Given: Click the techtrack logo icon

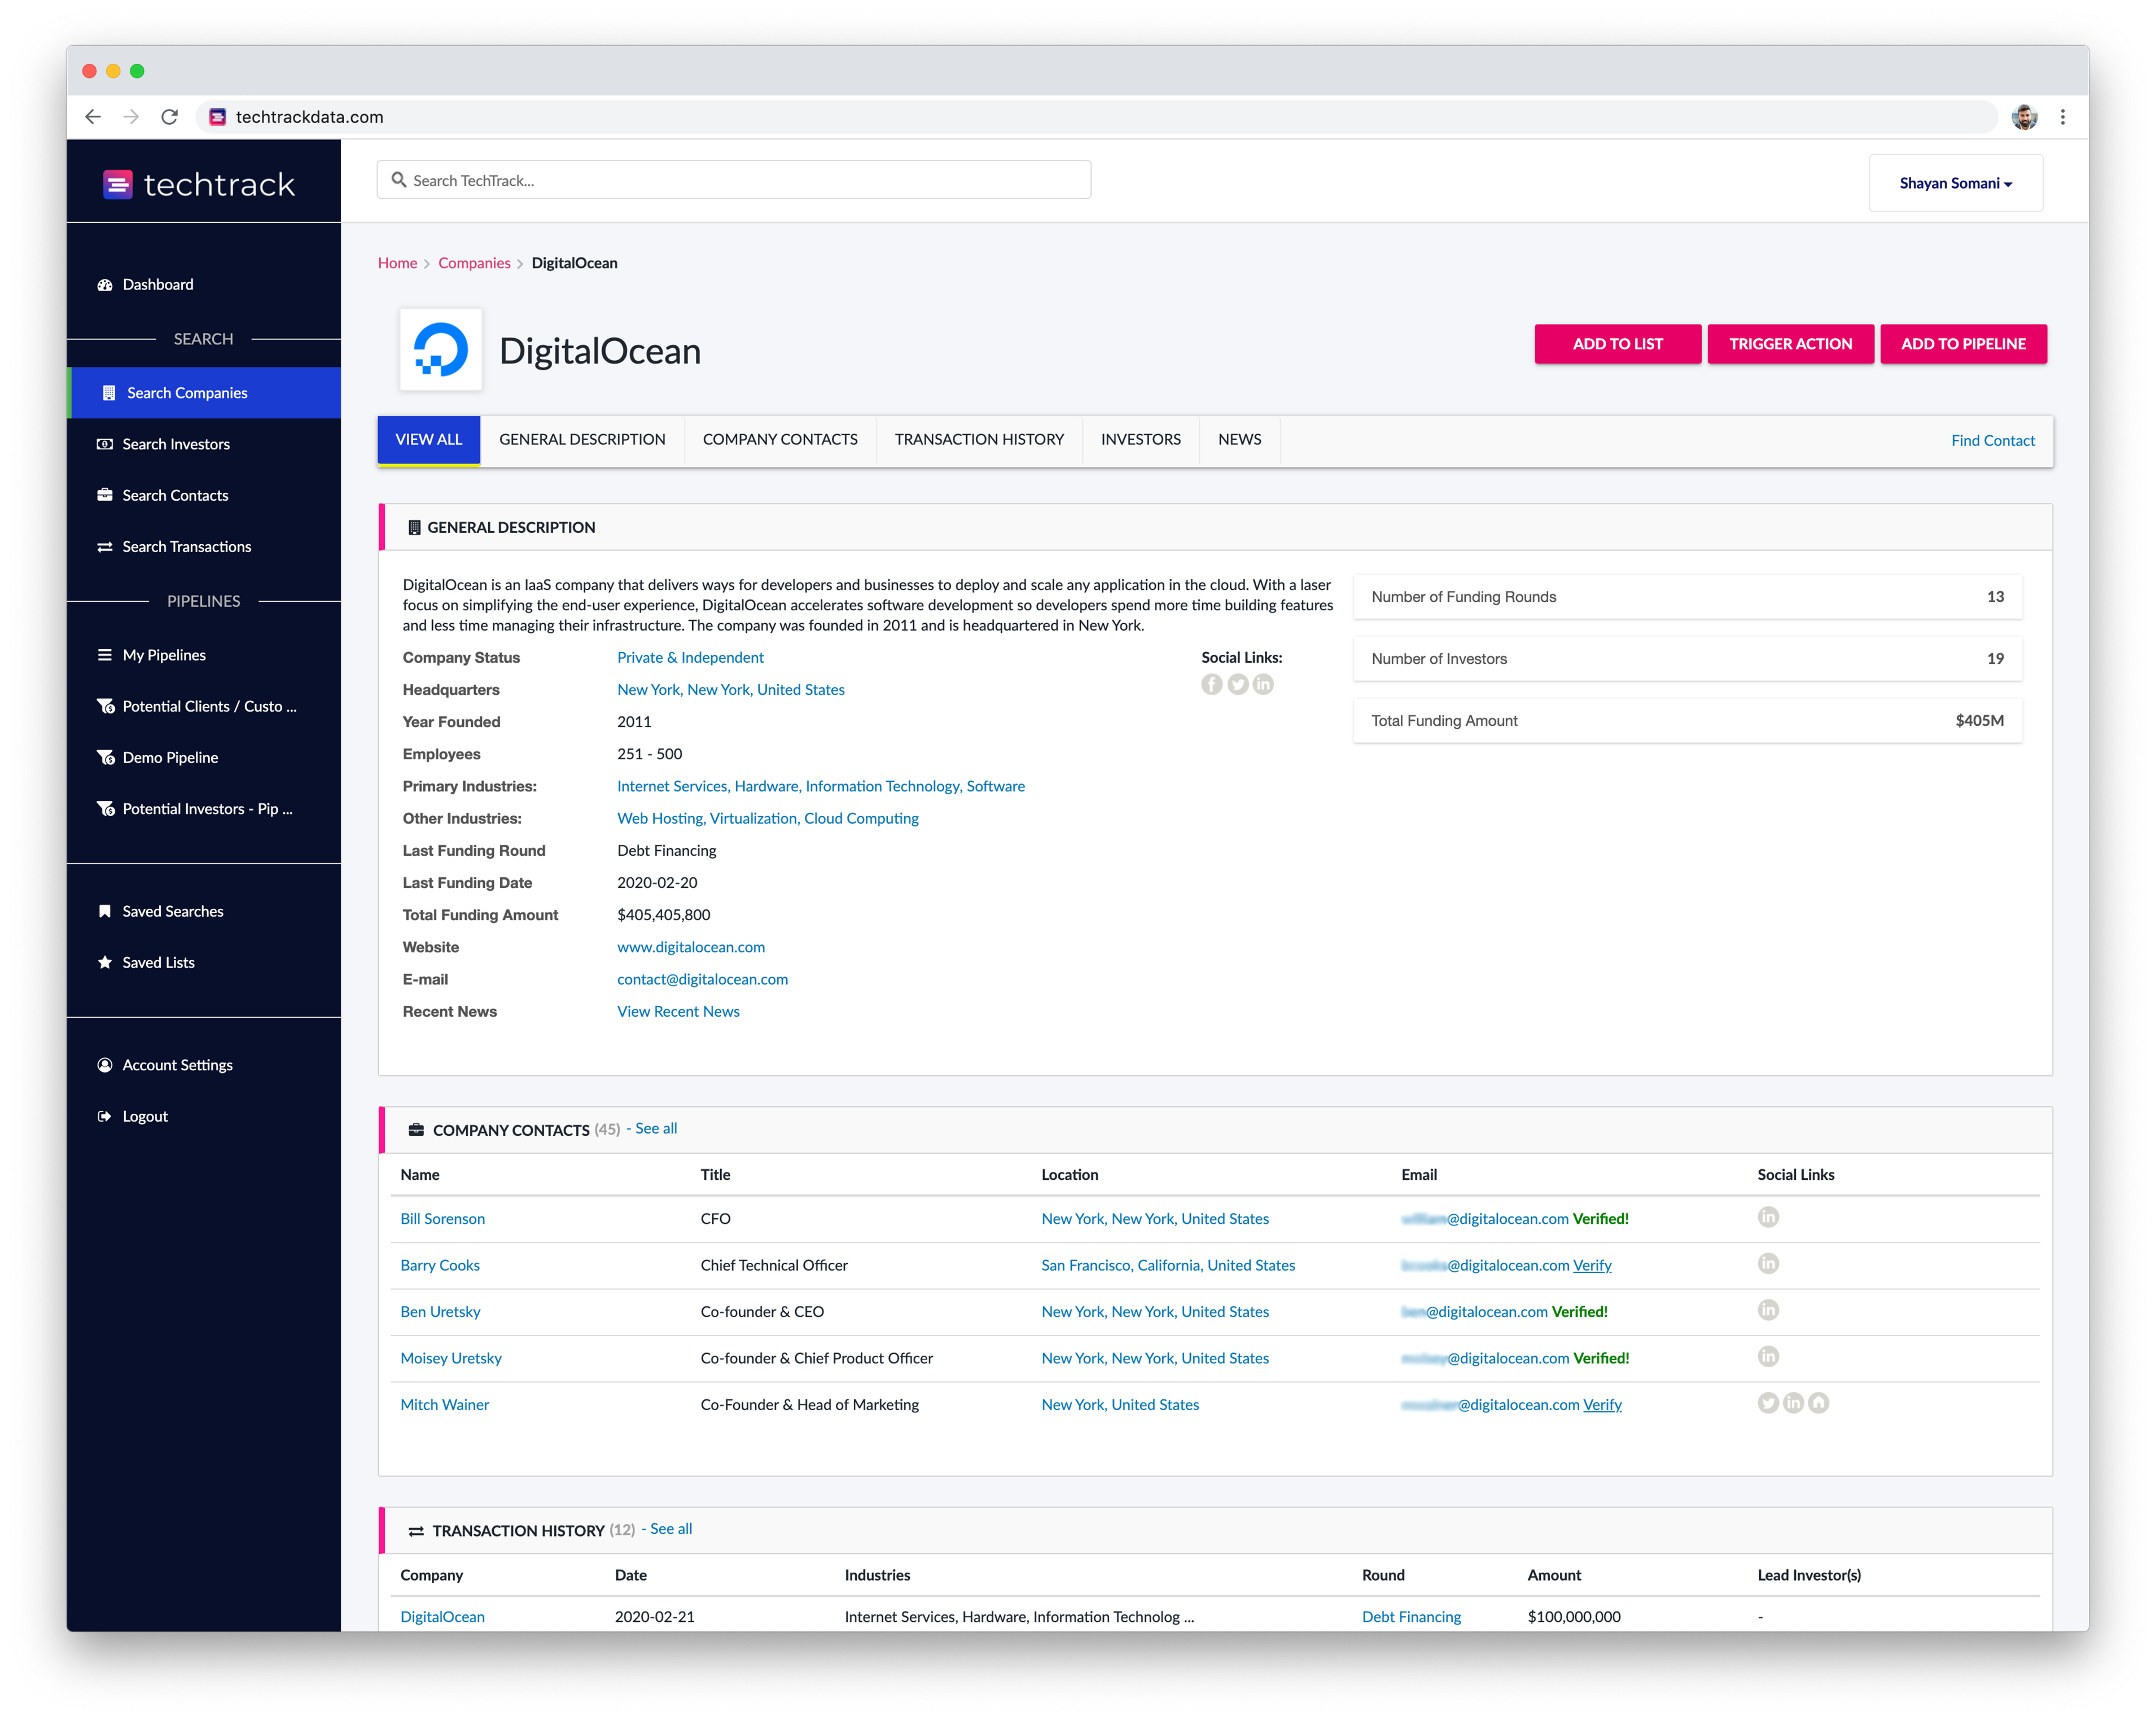Looking at the screenshot, I should click(117, 184).
